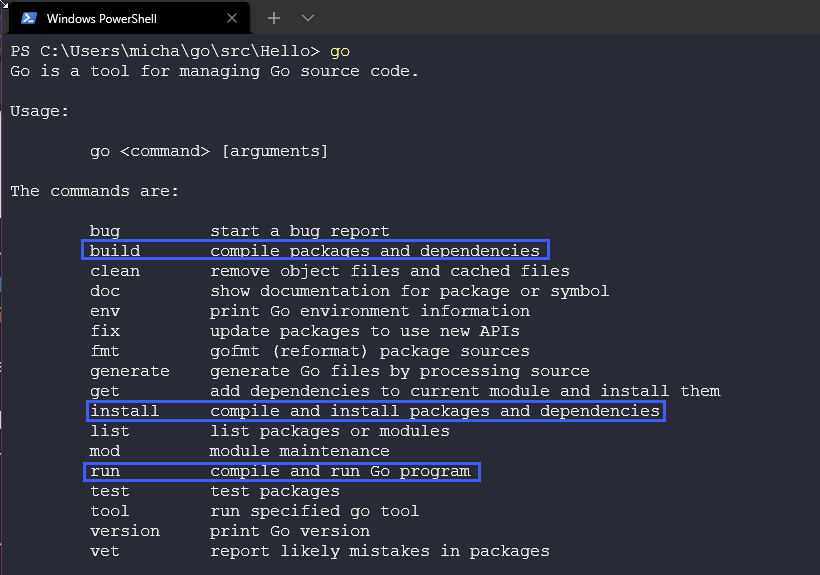The width and height of the screenshot is (820, 575).
Task: Click the 'doc' command name
Action: 105,291
